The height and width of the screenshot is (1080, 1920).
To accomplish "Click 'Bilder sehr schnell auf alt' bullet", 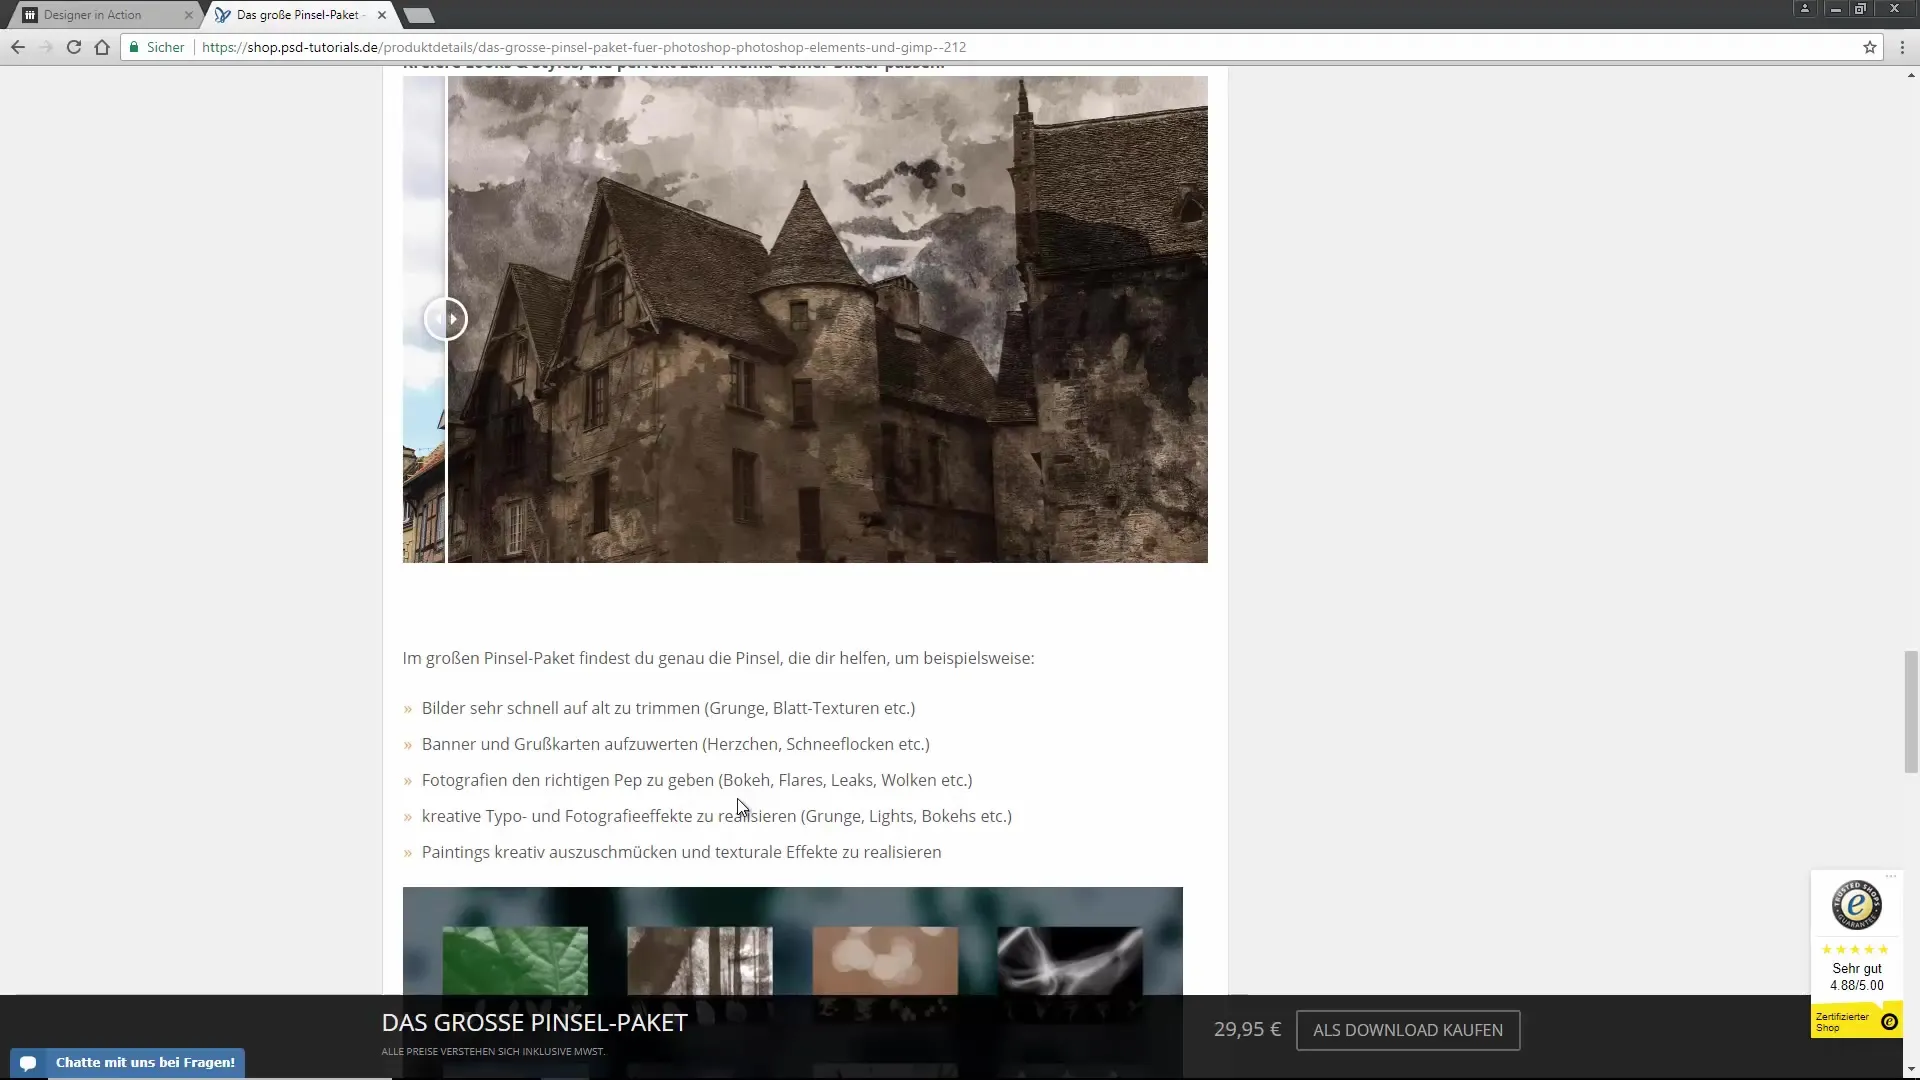I will click(668, 708).
